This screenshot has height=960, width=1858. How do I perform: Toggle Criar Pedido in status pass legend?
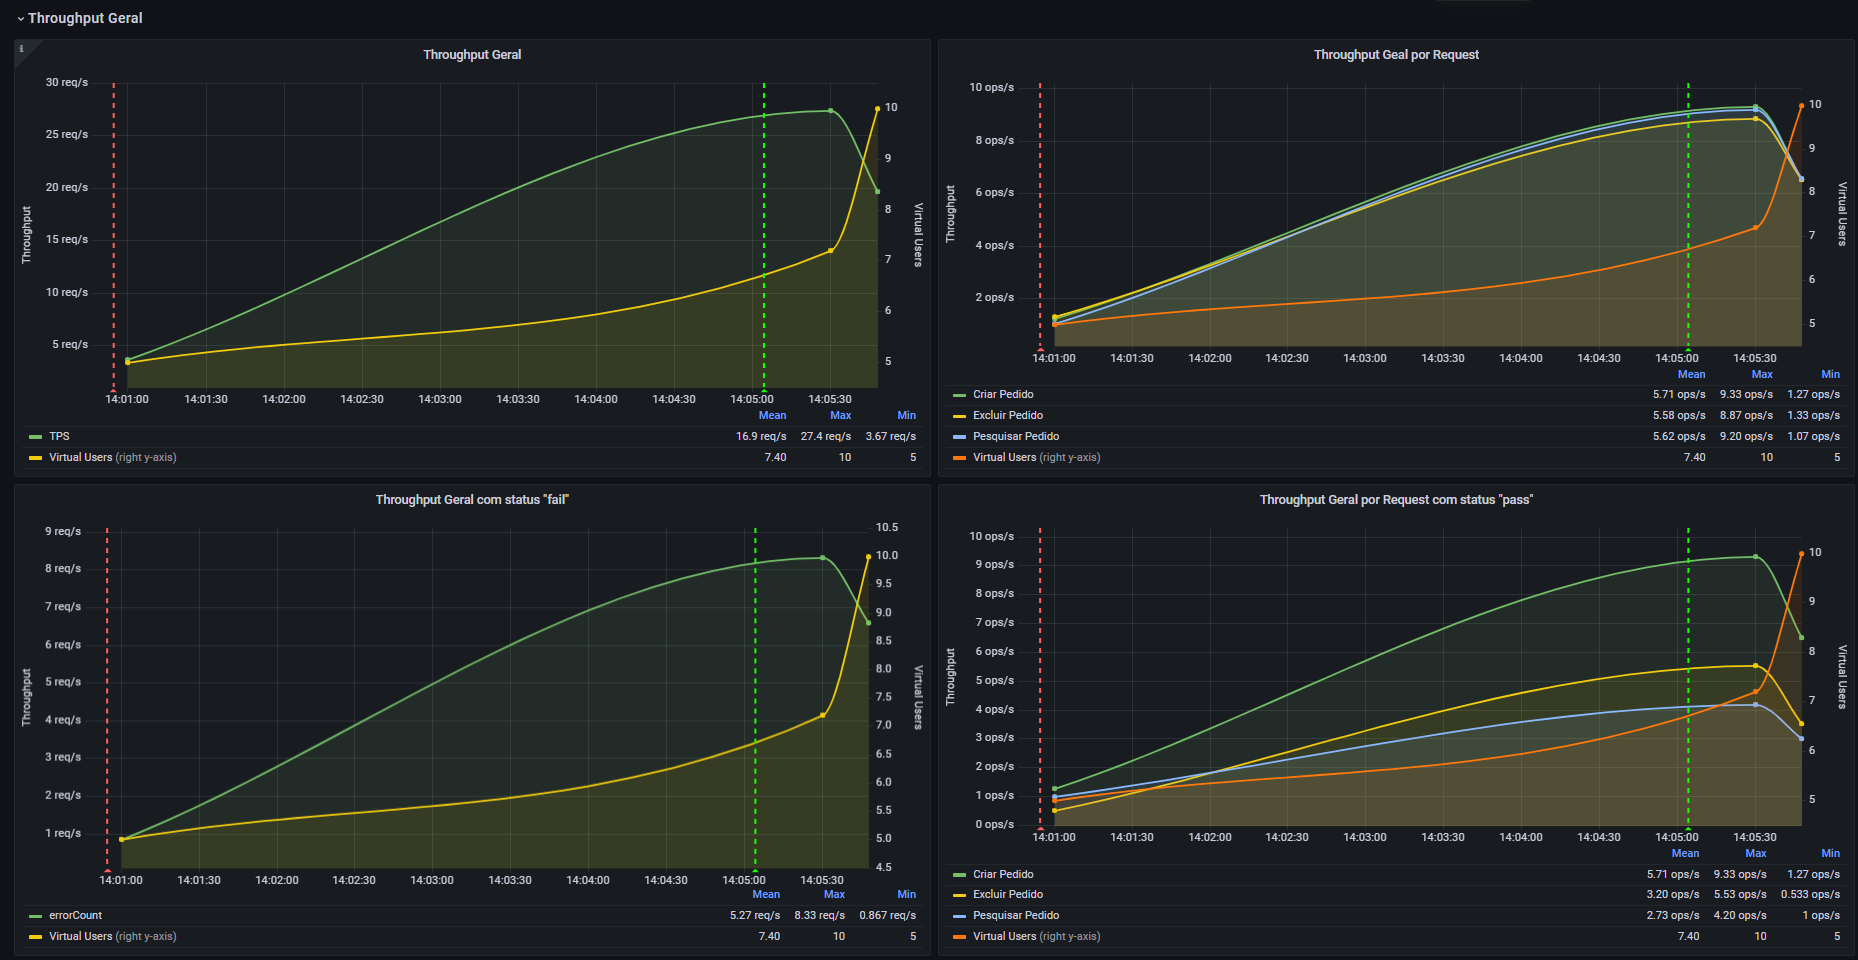(x=1003, y=874)
